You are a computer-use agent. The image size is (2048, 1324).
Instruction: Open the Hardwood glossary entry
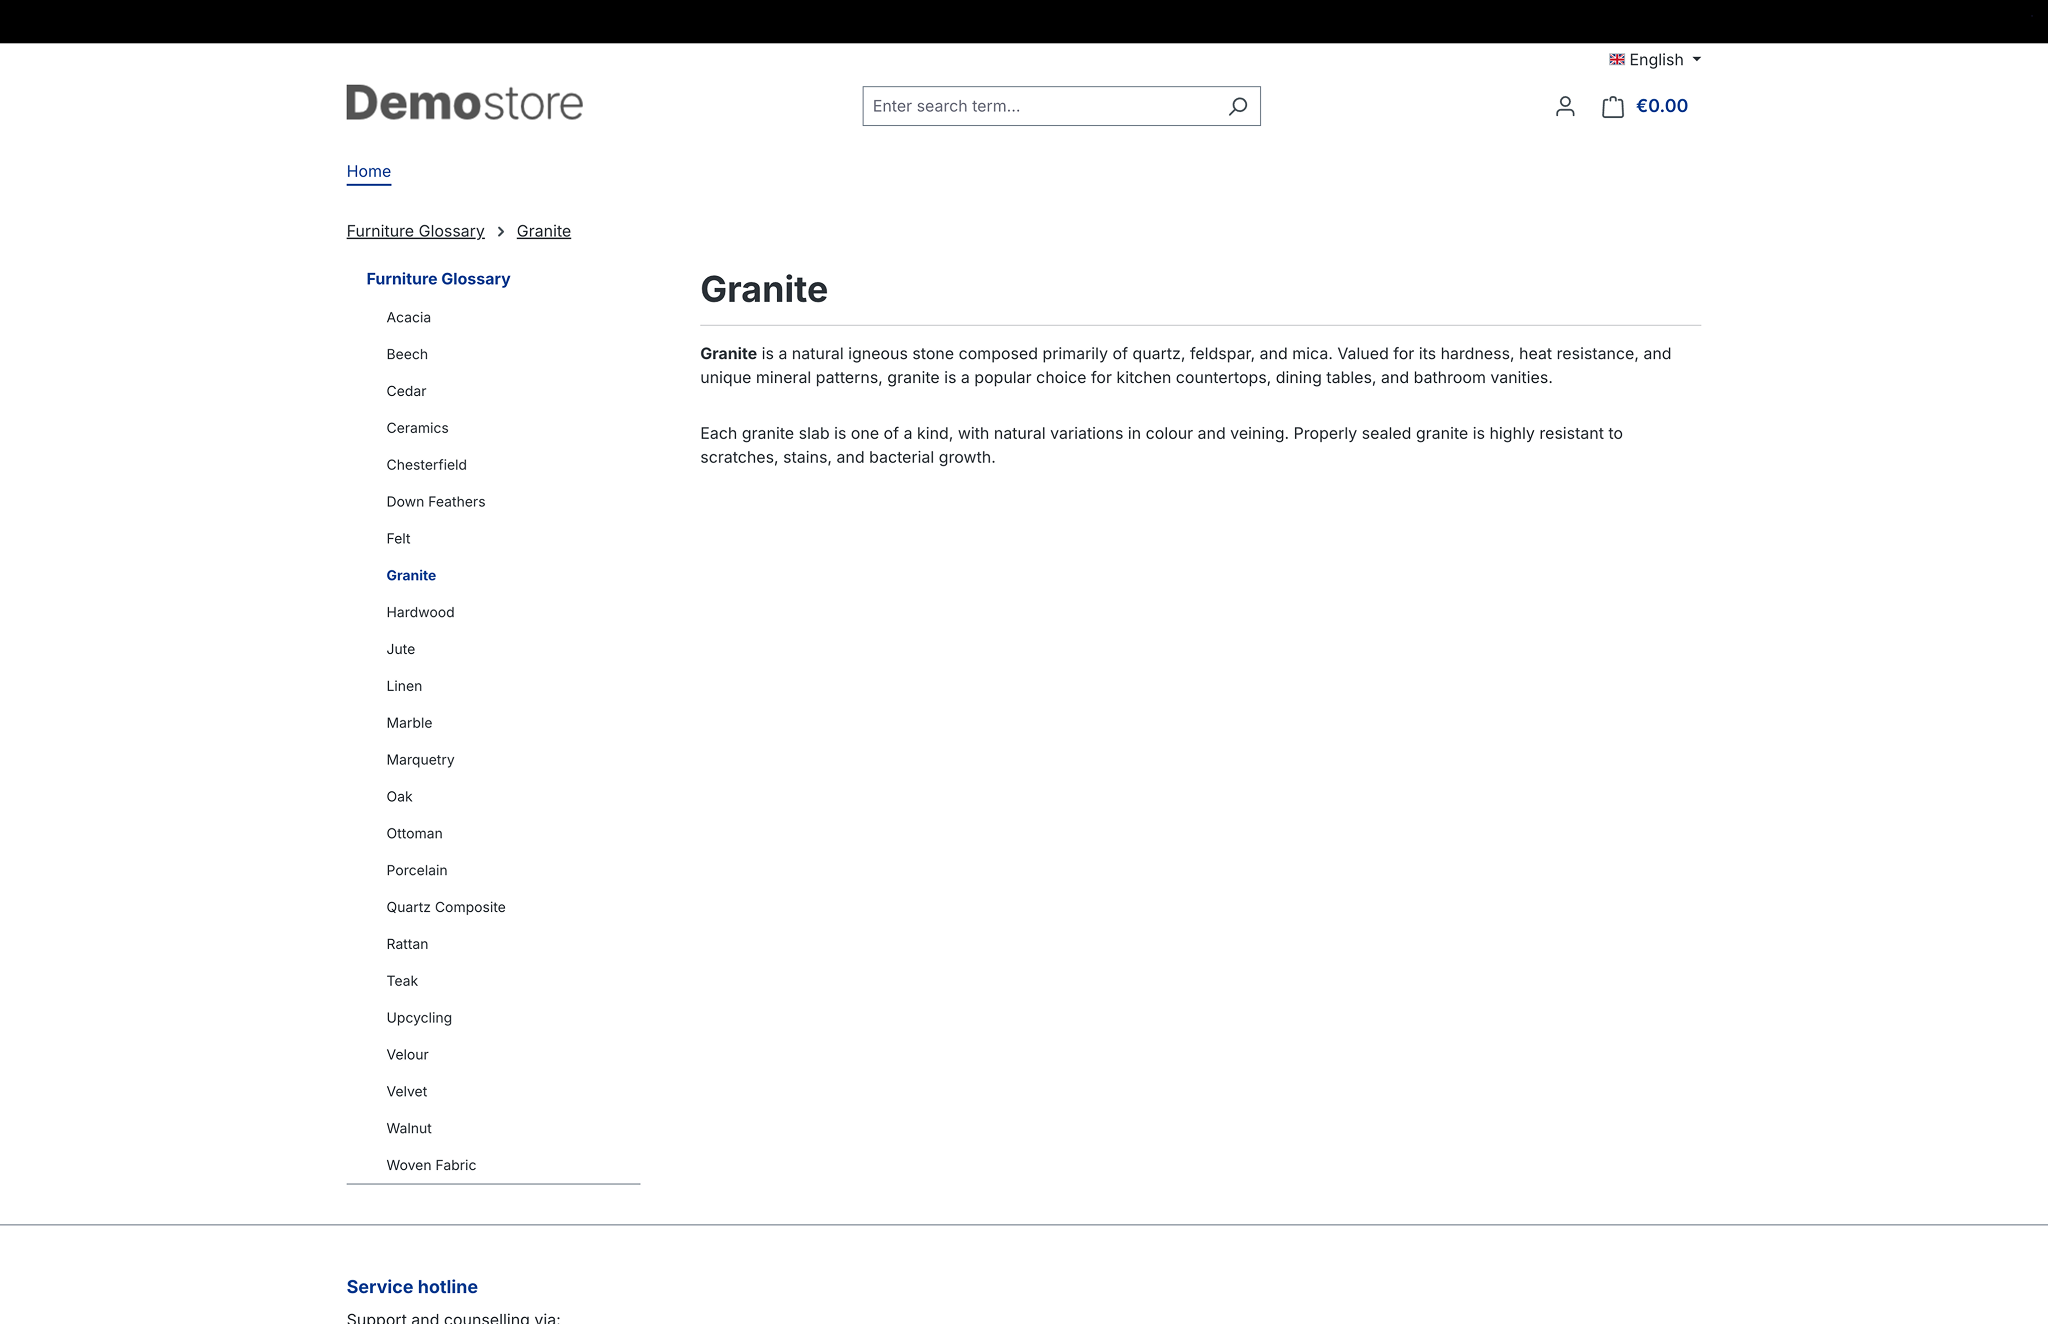(x=420, y=612)
